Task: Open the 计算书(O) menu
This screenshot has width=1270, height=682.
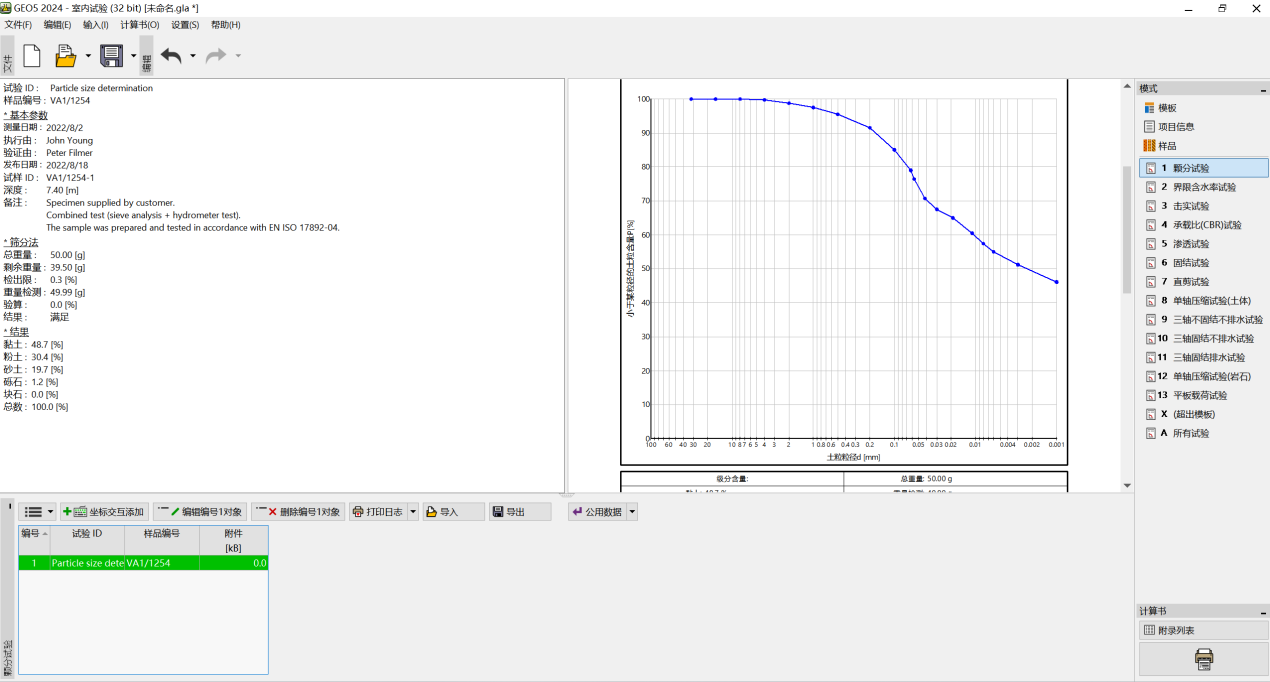Action: [x=140, y=25]
